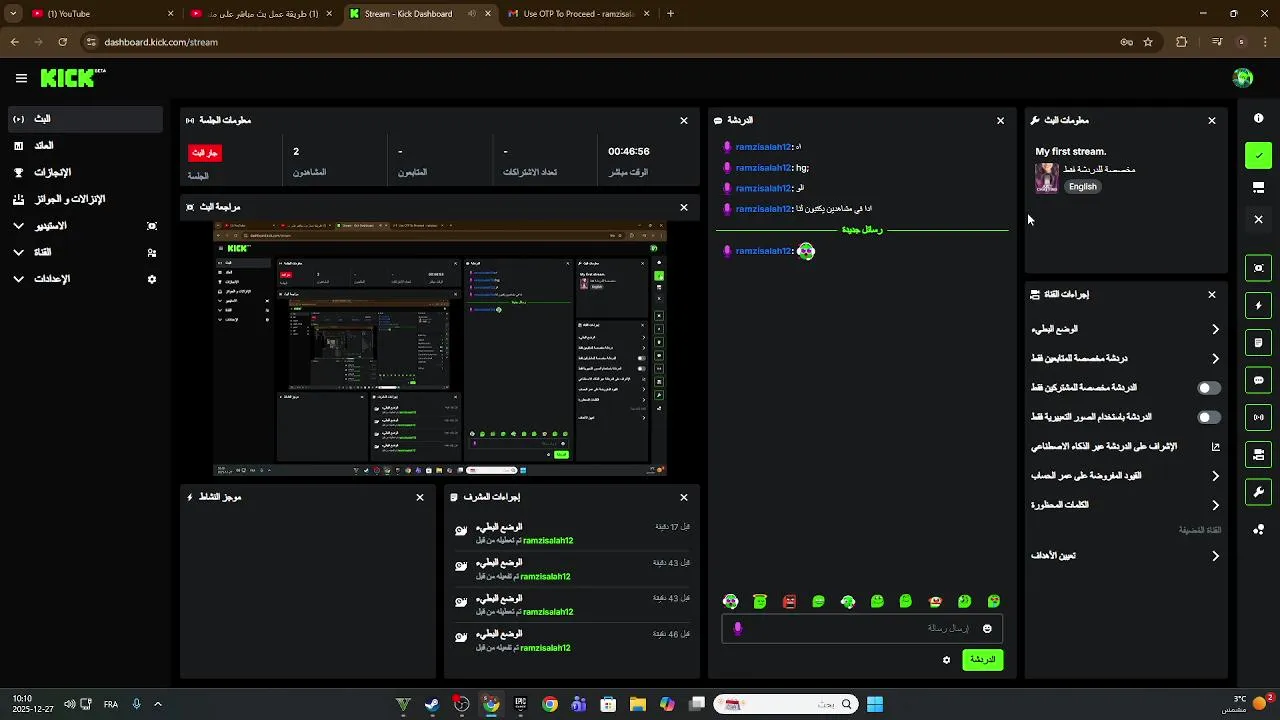
Task: Click ramzisalah12 link in 17-minute moderator action
Action: pyautogui.click(x=548, y=541)
